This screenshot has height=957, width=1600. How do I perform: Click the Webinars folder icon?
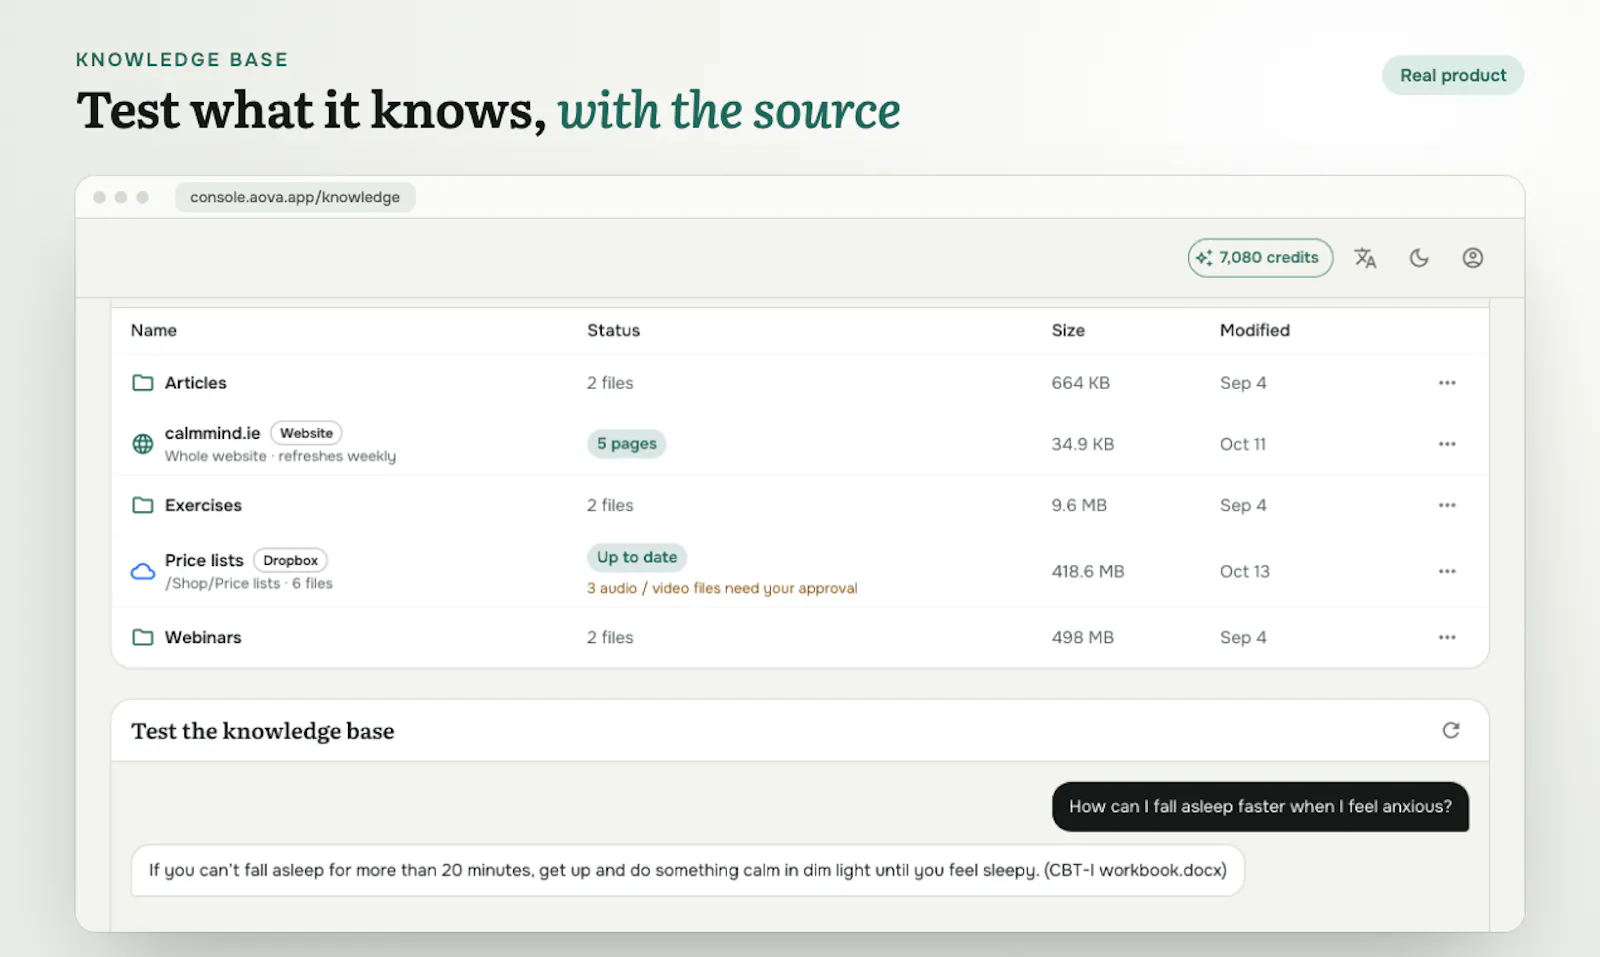point(143,637)
